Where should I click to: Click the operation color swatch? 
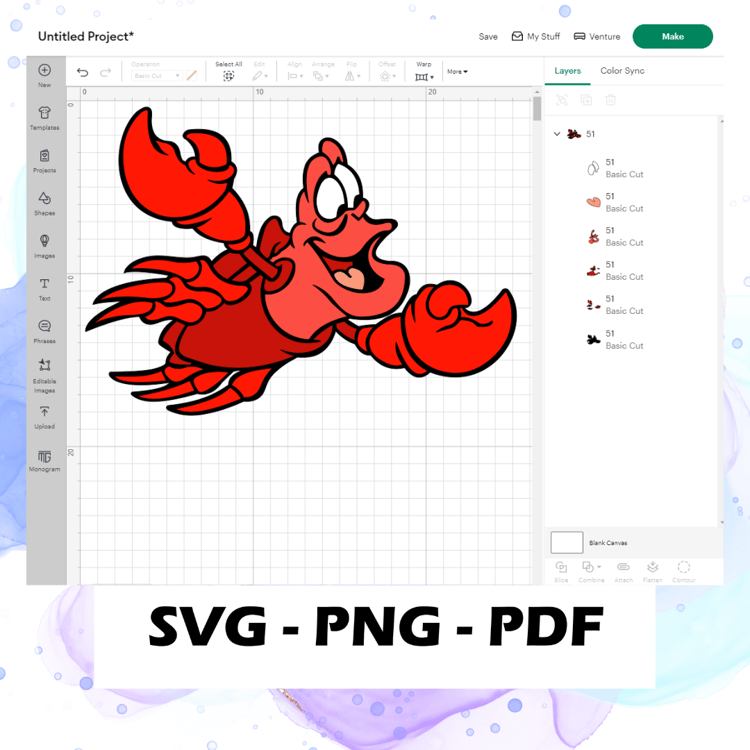point(192,76)
